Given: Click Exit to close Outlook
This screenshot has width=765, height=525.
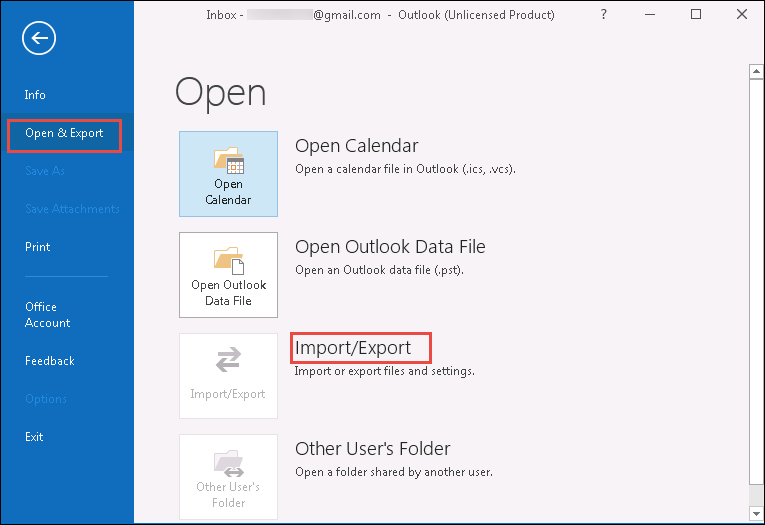Looking at the screenshot, I should point(34,437).
